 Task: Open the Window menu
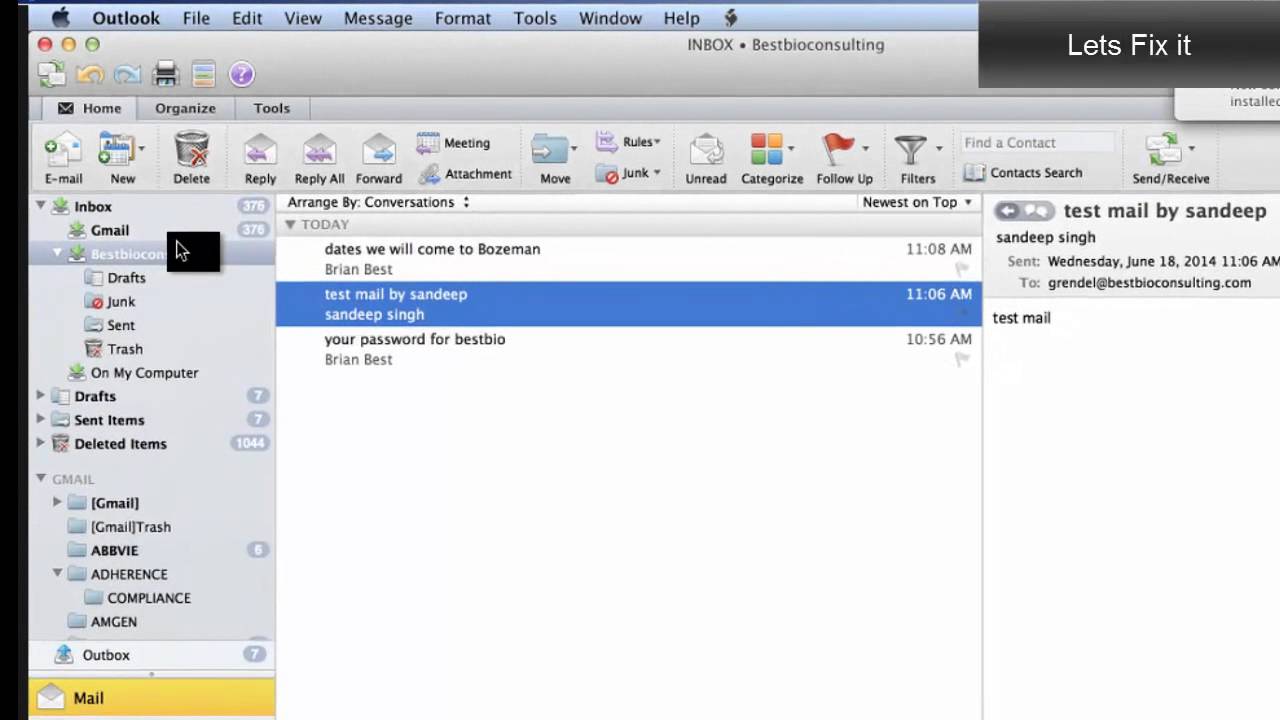[x=610, y=18]
